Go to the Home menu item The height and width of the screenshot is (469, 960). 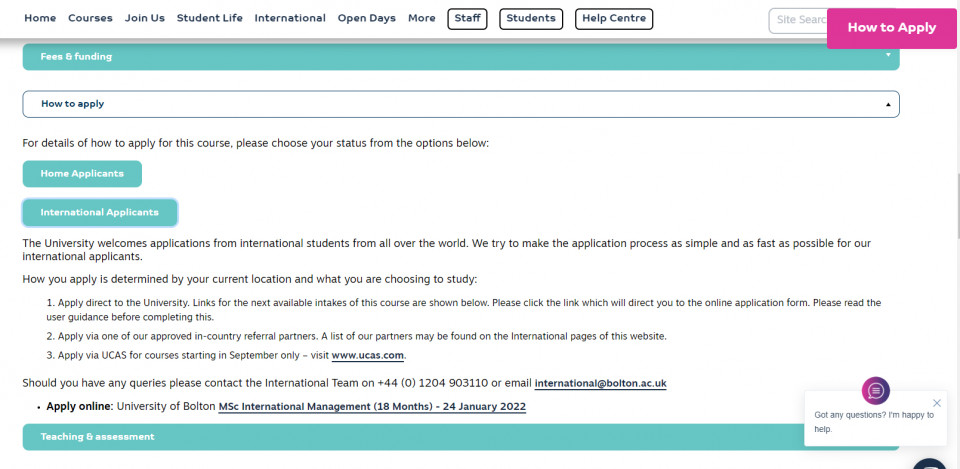point(40,18)
